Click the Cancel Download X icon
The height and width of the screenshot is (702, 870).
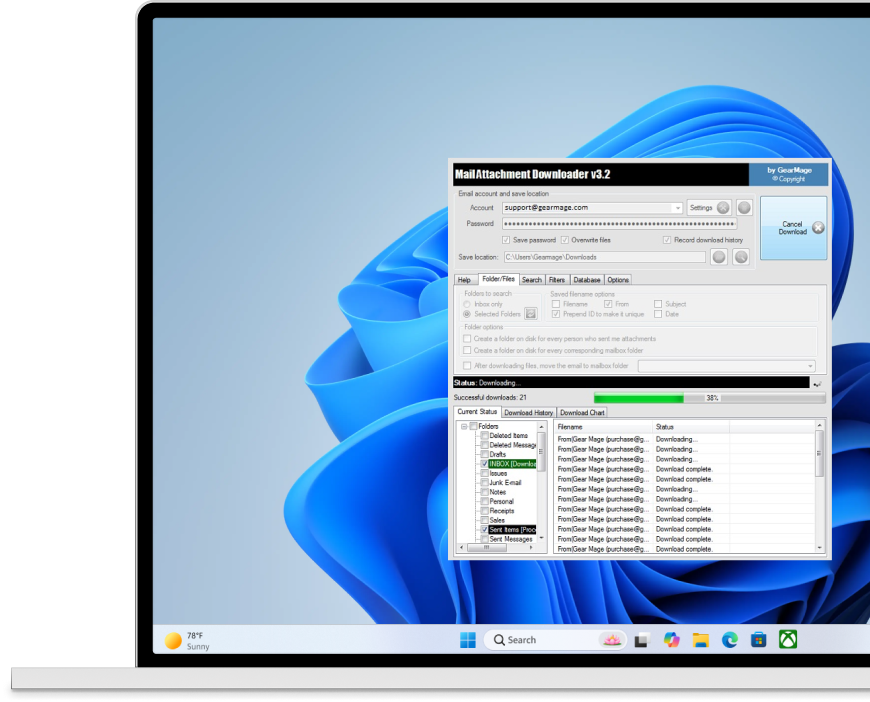[818, 228]
